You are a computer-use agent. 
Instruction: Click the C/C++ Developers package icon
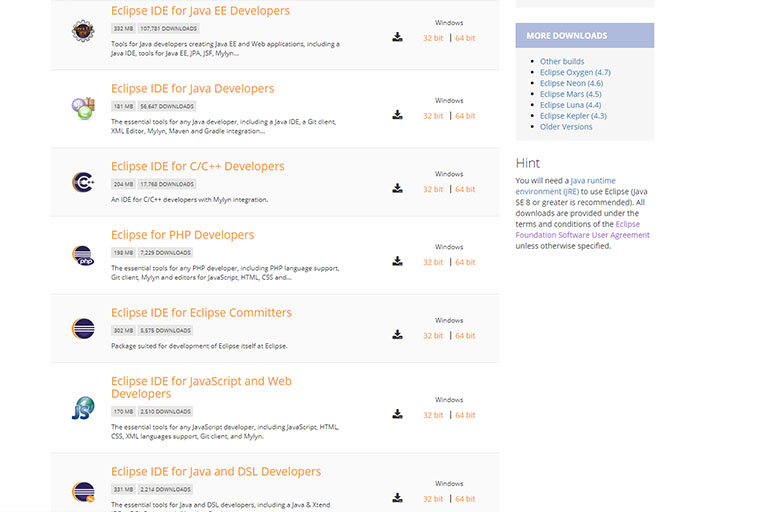pyautogui.click(x=83, y=182)
